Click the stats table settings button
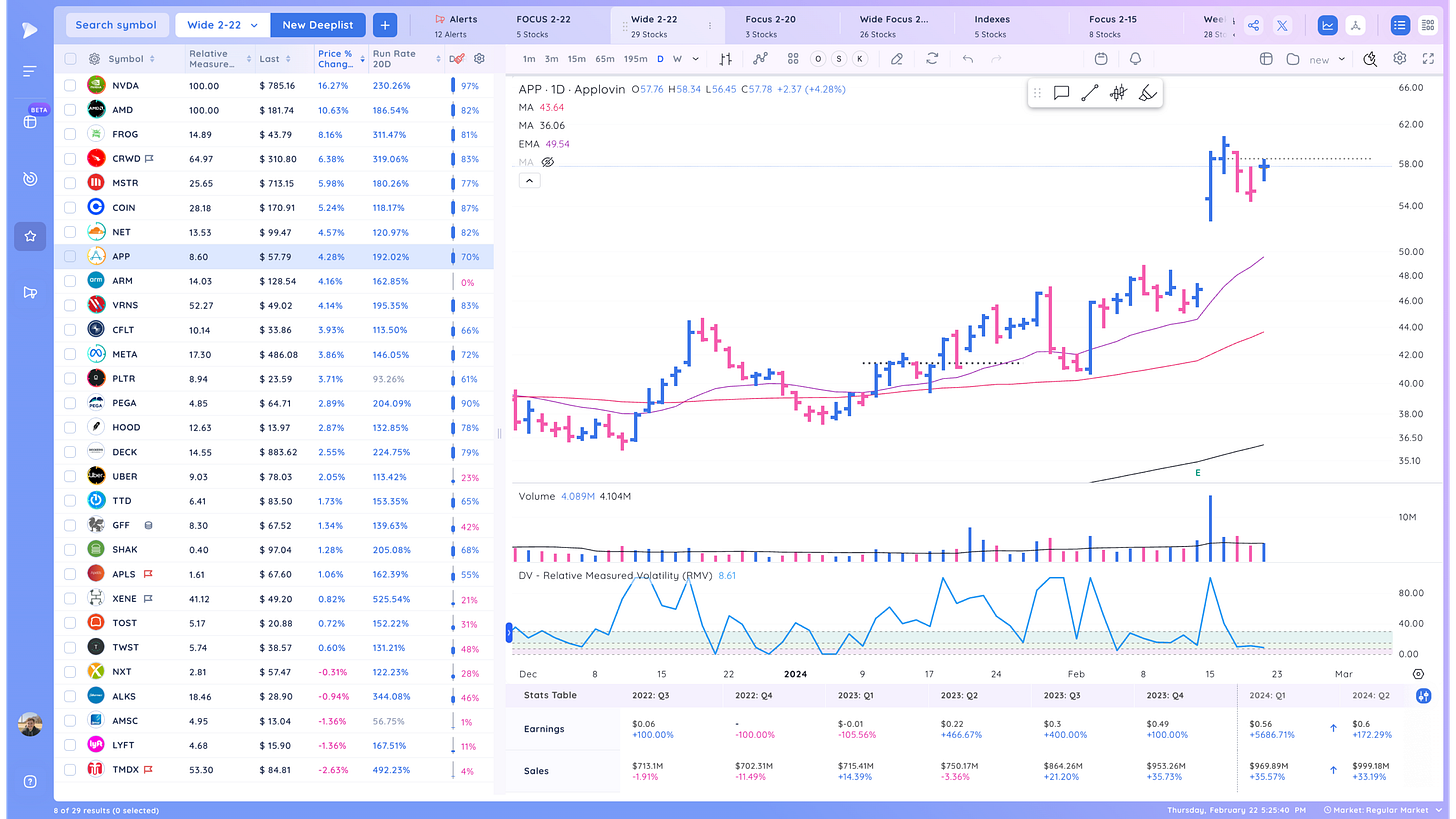 click(x=1424, y=695)
